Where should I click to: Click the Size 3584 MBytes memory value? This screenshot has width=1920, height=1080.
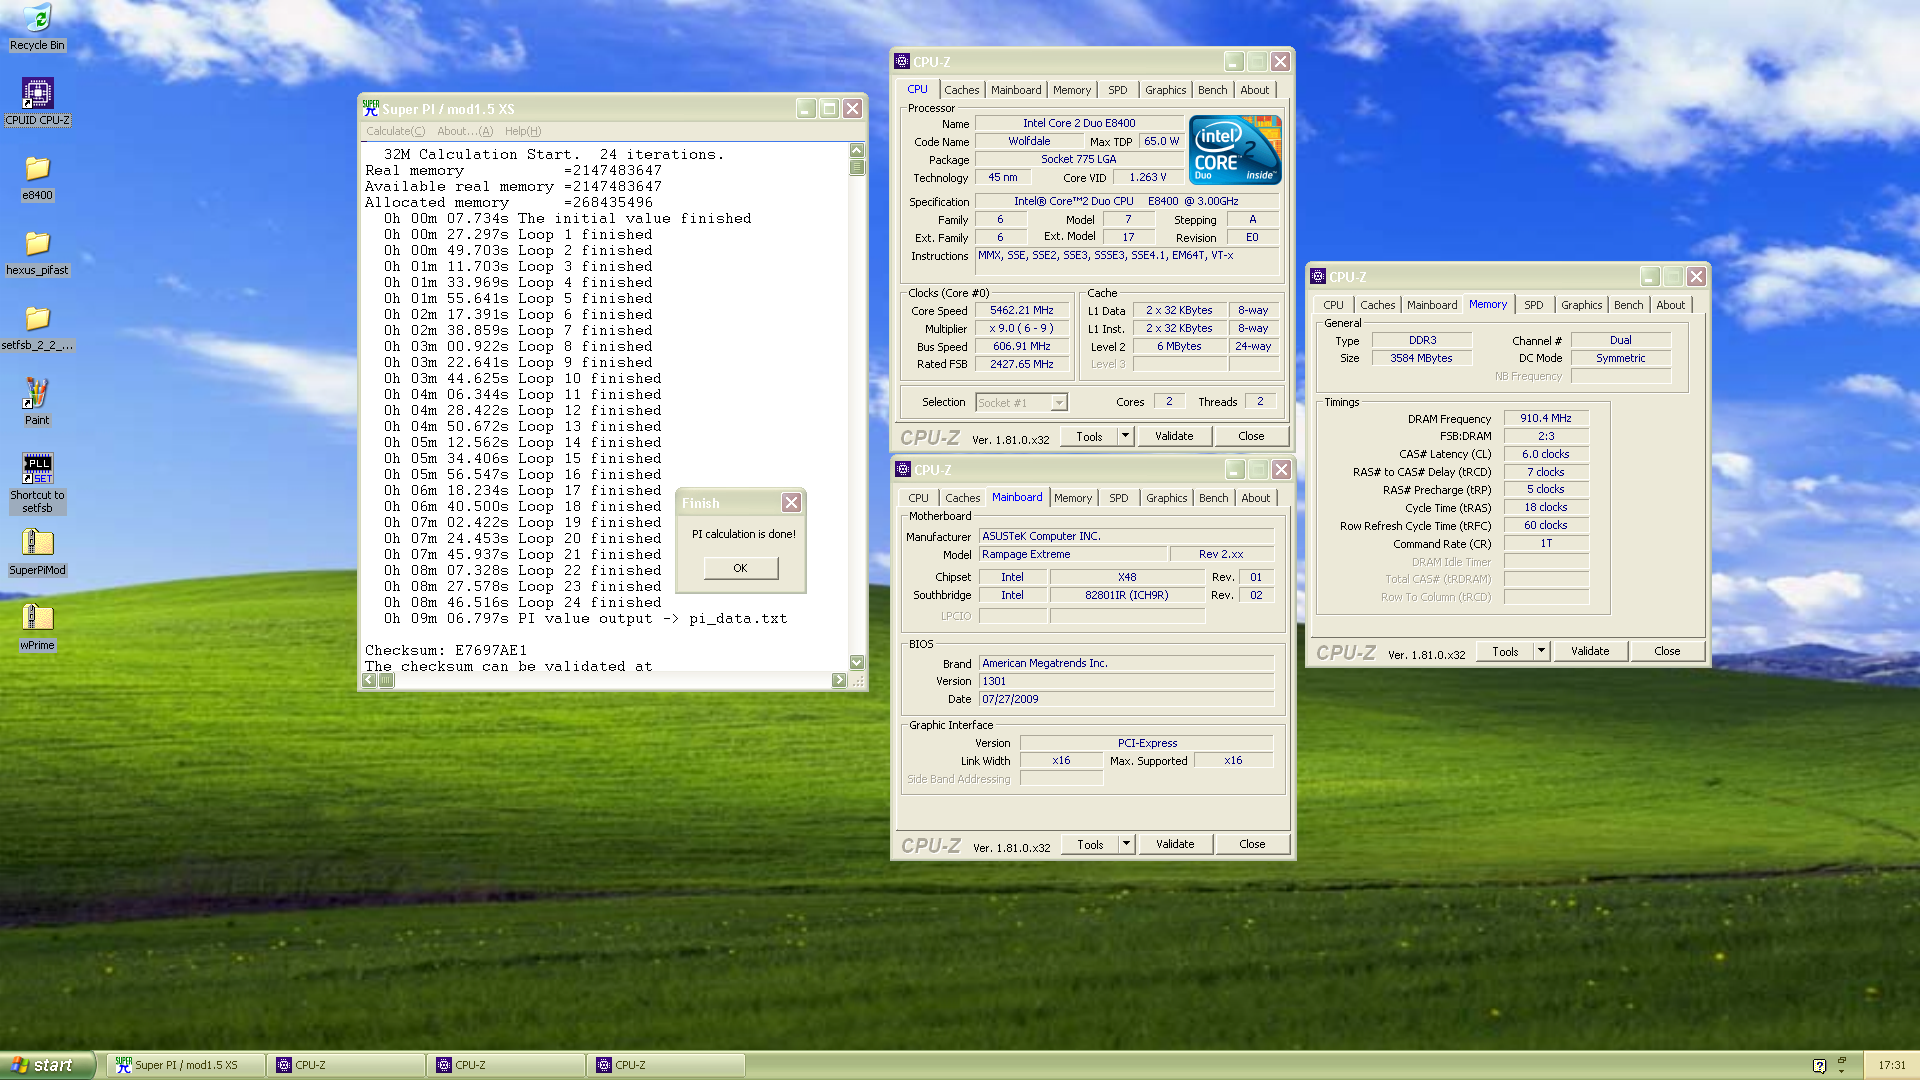pos(1421,358)
